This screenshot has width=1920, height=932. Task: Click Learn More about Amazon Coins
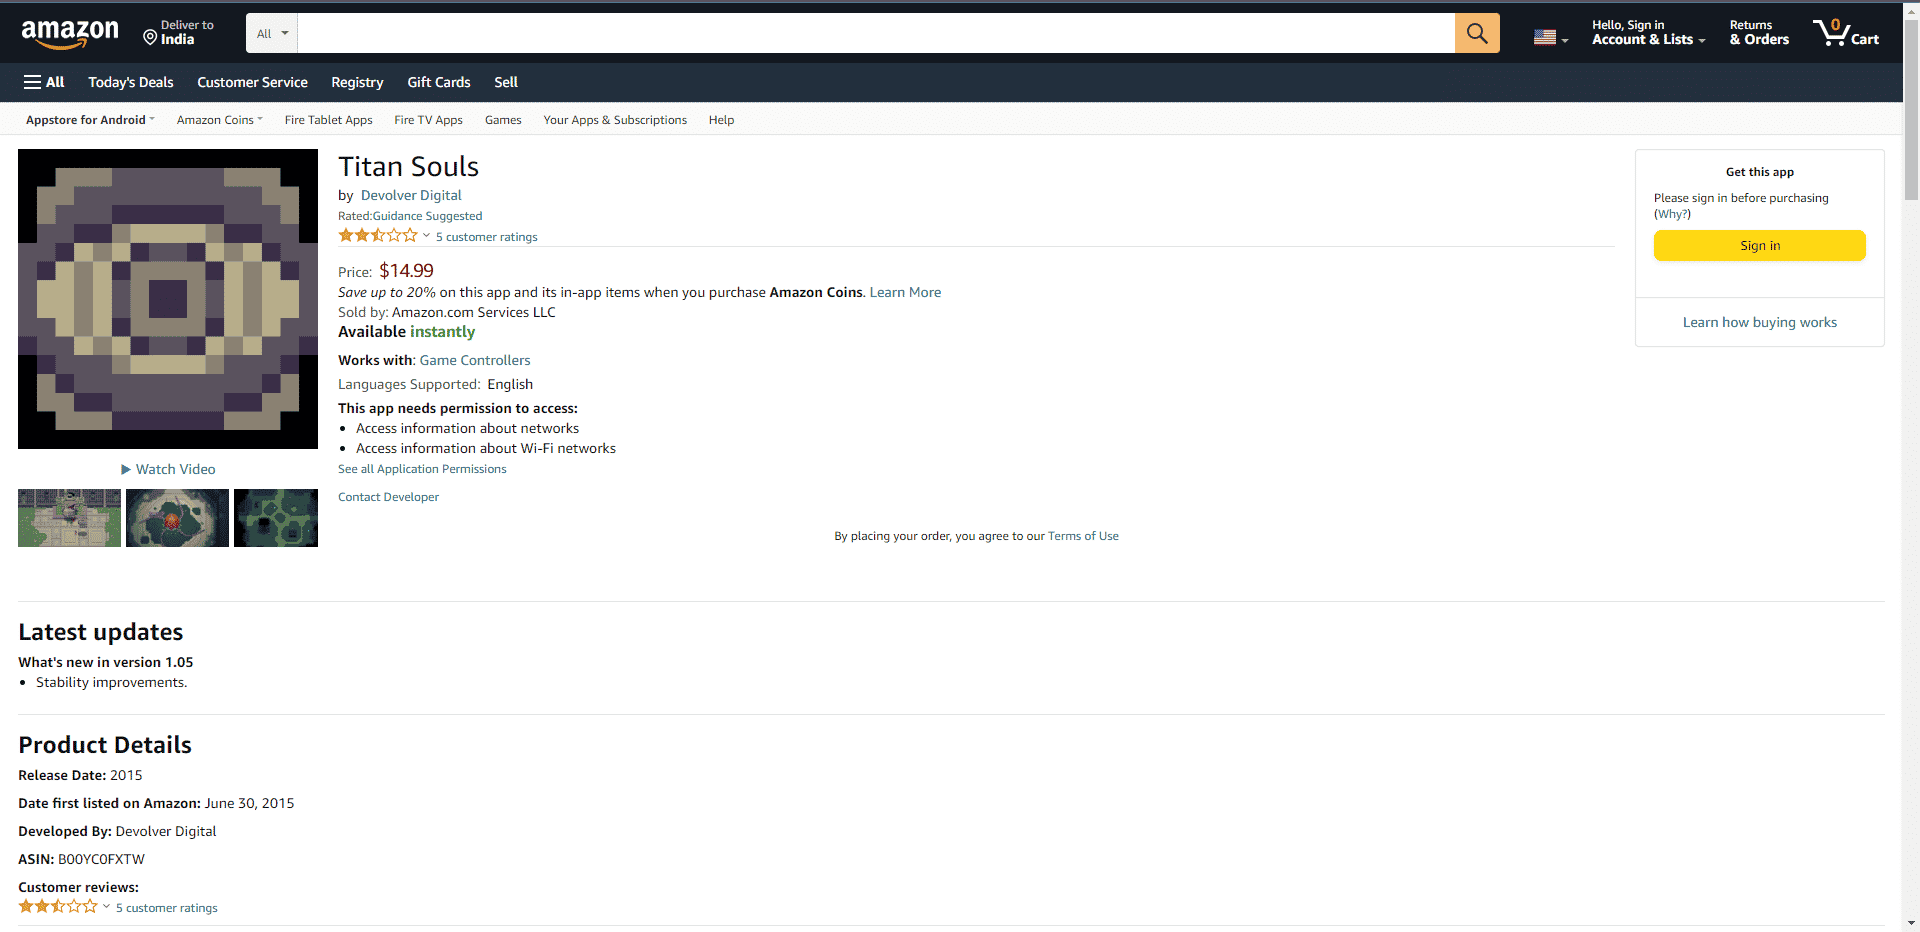(x=905, y=292)
